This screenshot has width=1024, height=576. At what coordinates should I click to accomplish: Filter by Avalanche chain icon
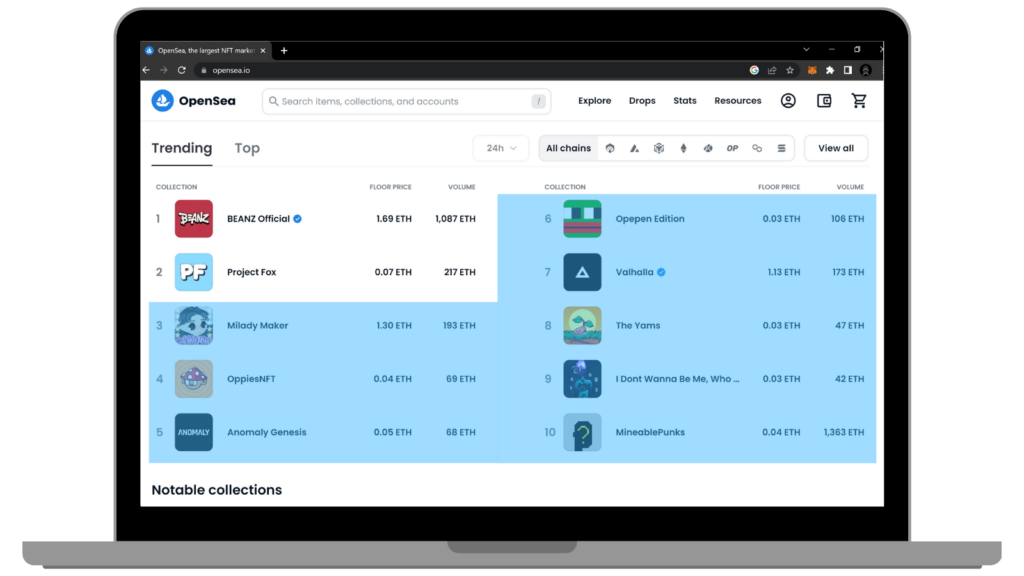pyautogui.click(x=634, y=148)
